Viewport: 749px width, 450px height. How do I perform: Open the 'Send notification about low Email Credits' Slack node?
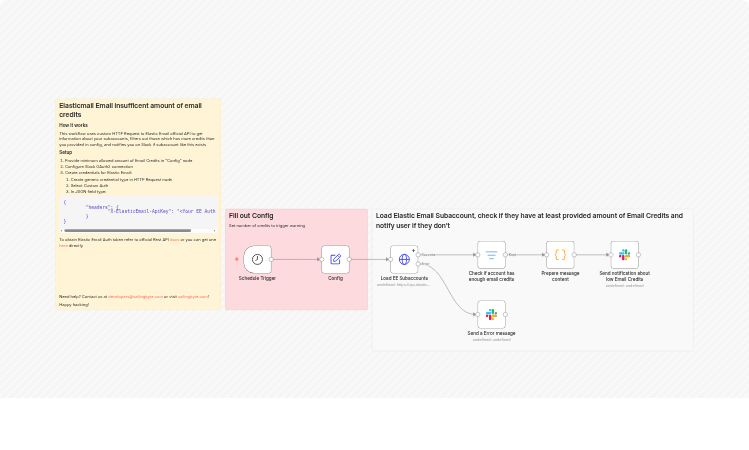624,255
